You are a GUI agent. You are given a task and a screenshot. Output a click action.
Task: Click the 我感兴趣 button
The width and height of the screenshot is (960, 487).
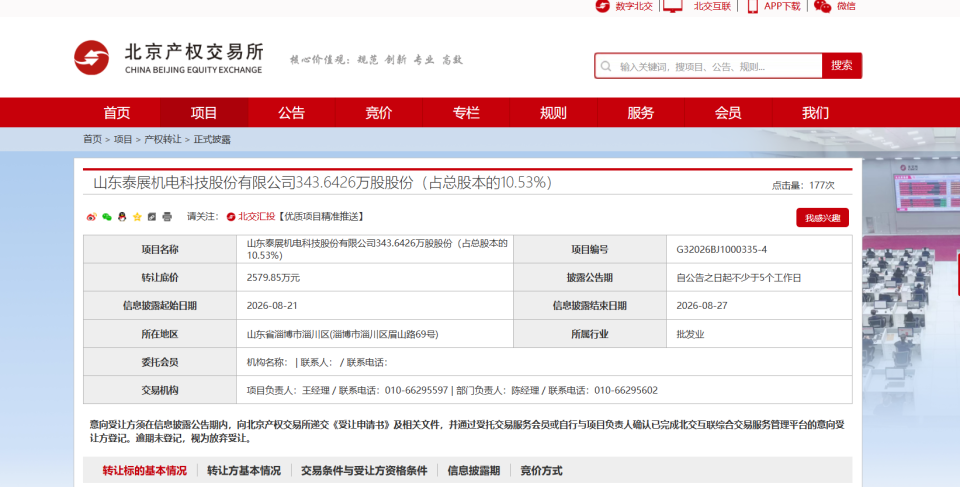click(822, 217)
